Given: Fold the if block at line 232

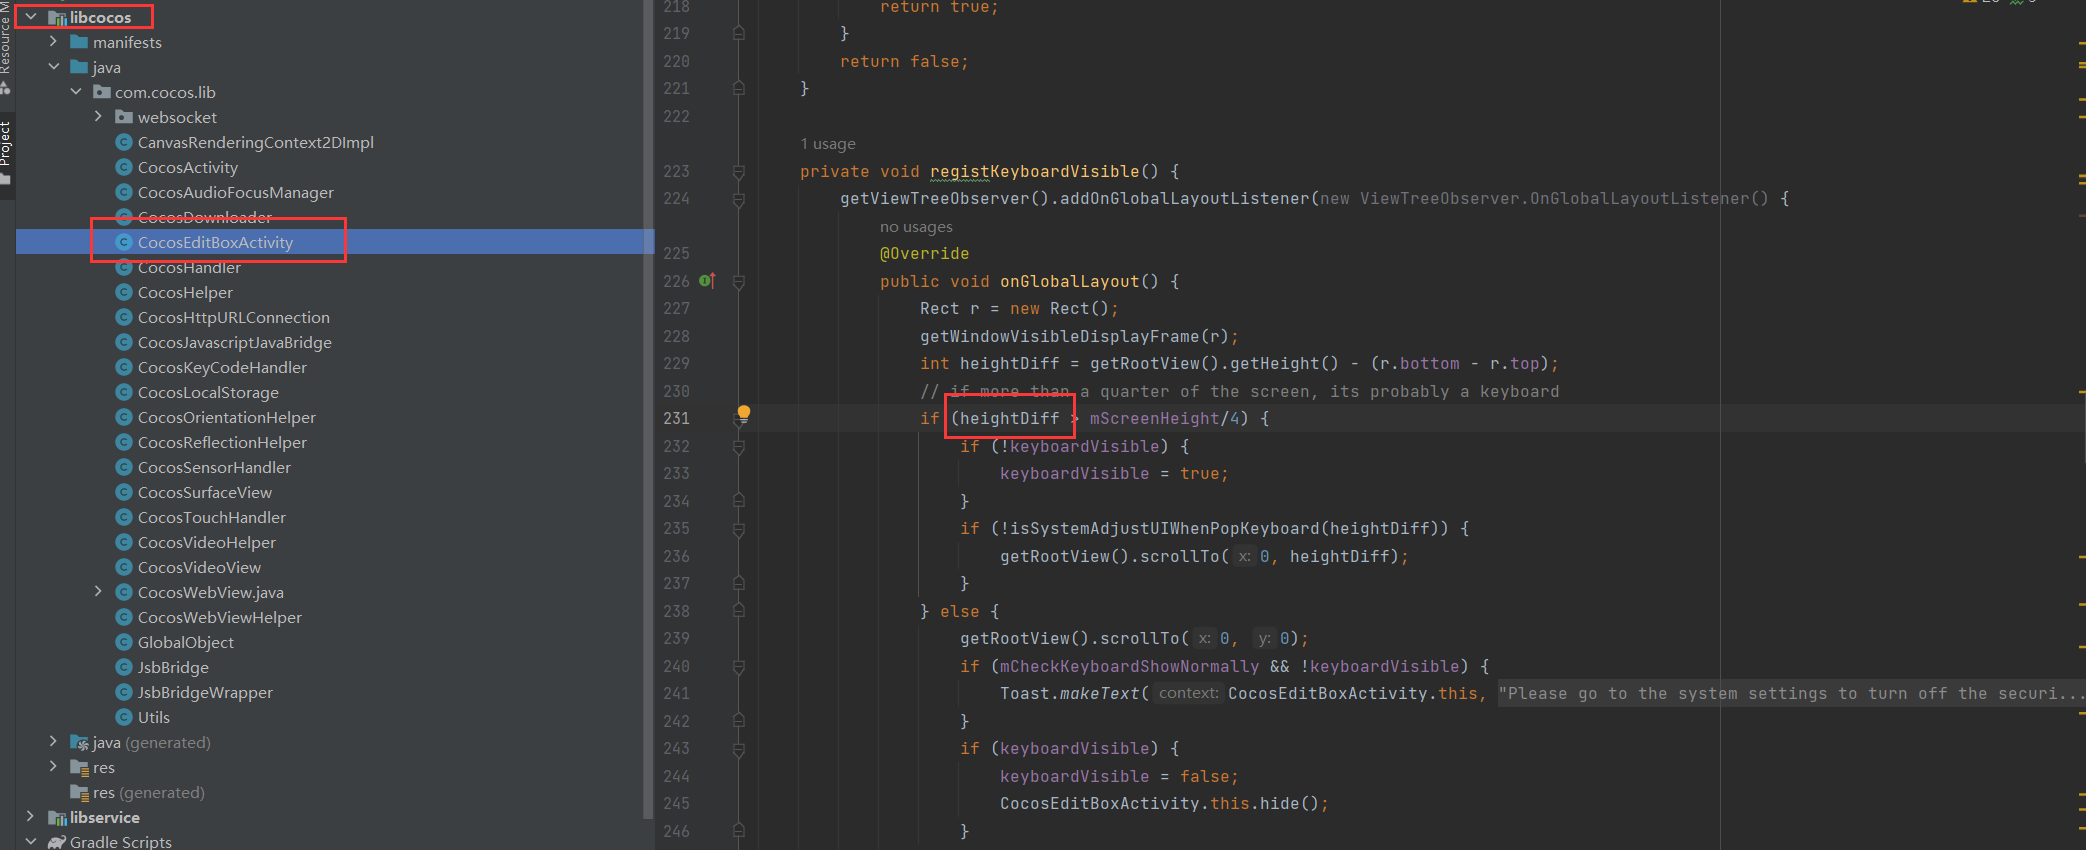Looking at the screenshot, I should tap(739, 447).
